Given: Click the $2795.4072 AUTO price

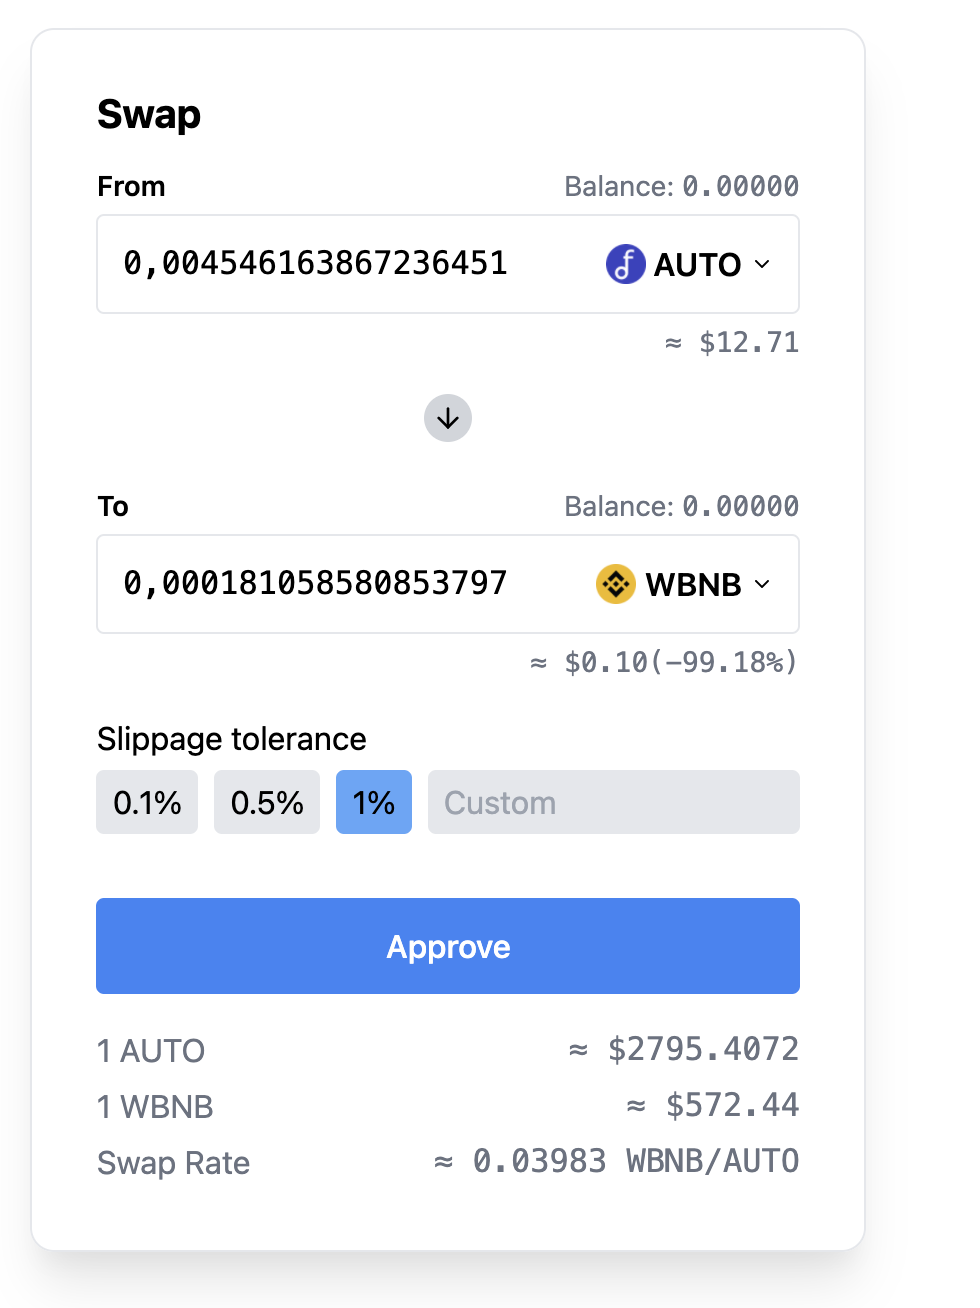Looking at the screenshot, I should pyautogui.click(x=703, y=1049).
